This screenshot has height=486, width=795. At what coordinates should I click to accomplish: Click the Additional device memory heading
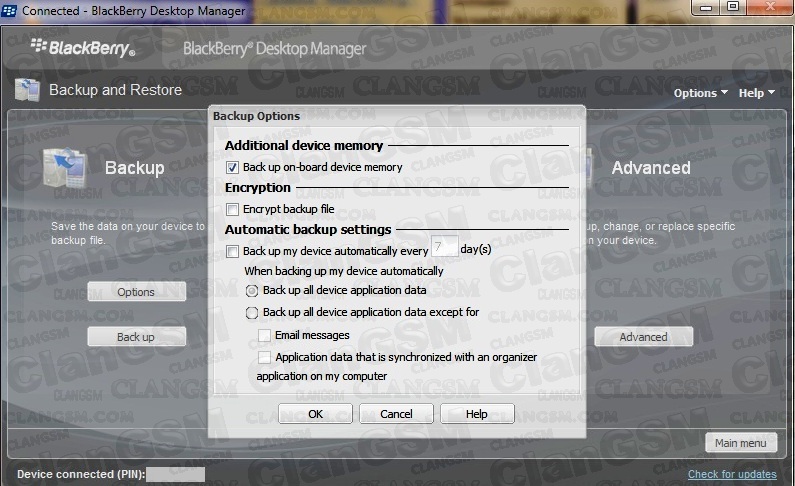304,145
